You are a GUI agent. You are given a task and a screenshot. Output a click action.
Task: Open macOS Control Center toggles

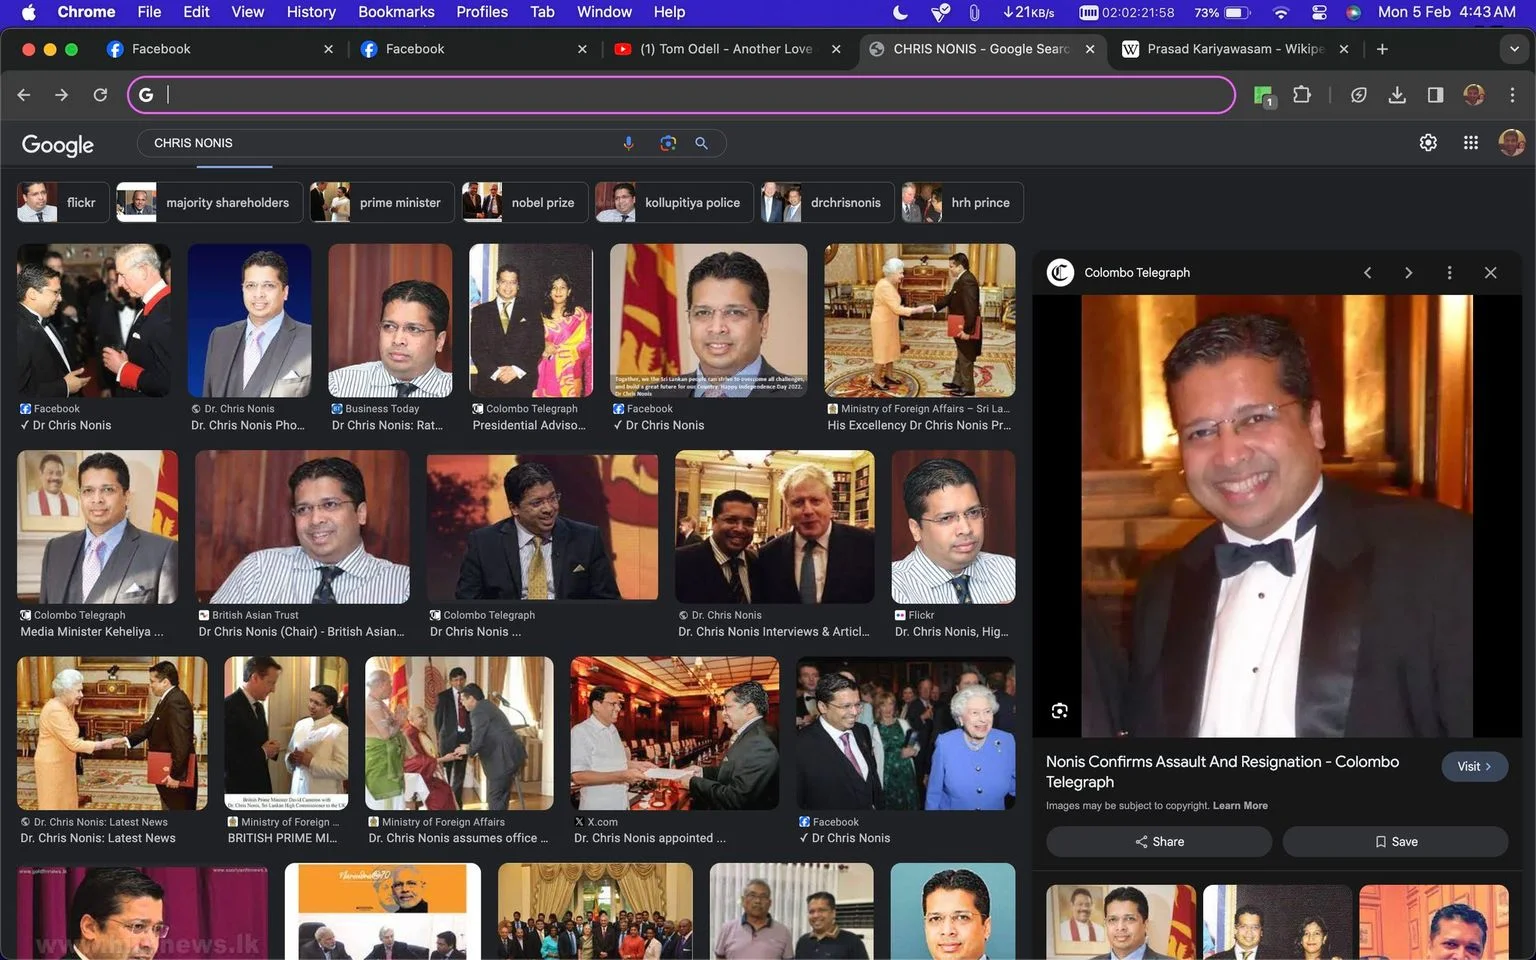tap(1319, 12)
